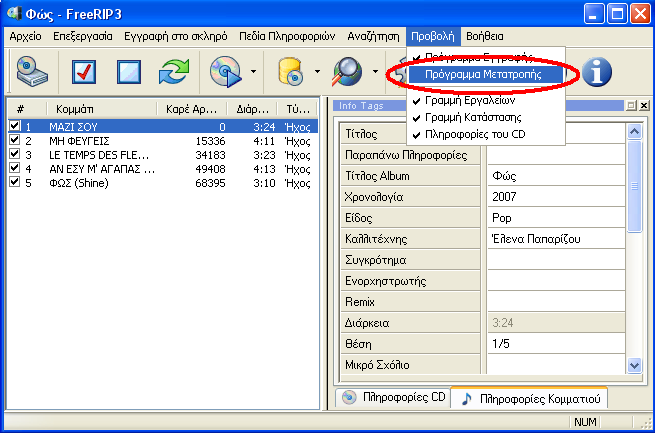Image resolution: width=655 pixels, height=433 pixels.
Task: Maximize the Info Tags panel
Action: 631,106
